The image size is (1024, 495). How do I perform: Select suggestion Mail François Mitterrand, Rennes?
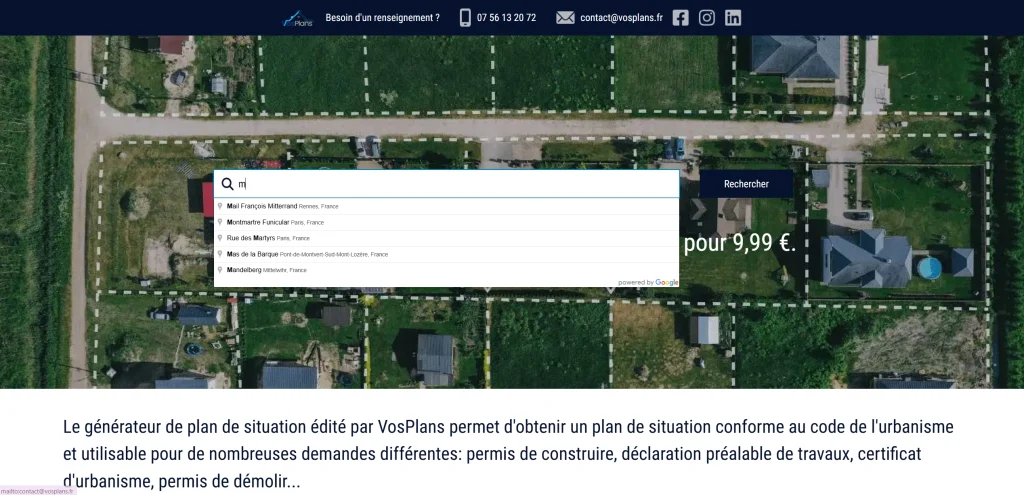(446, 206)
